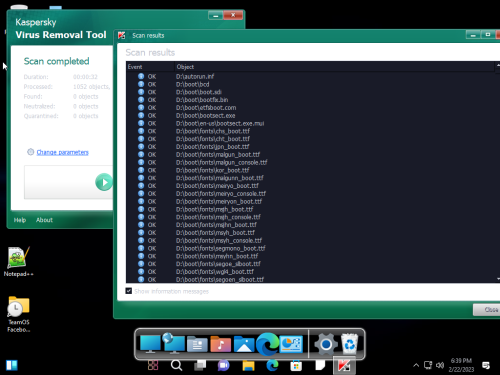Open clock showing 6:39 PM 2/22/2023
Image resolution: width=500 pixels, height=375 pixels.
coord(461,365)
